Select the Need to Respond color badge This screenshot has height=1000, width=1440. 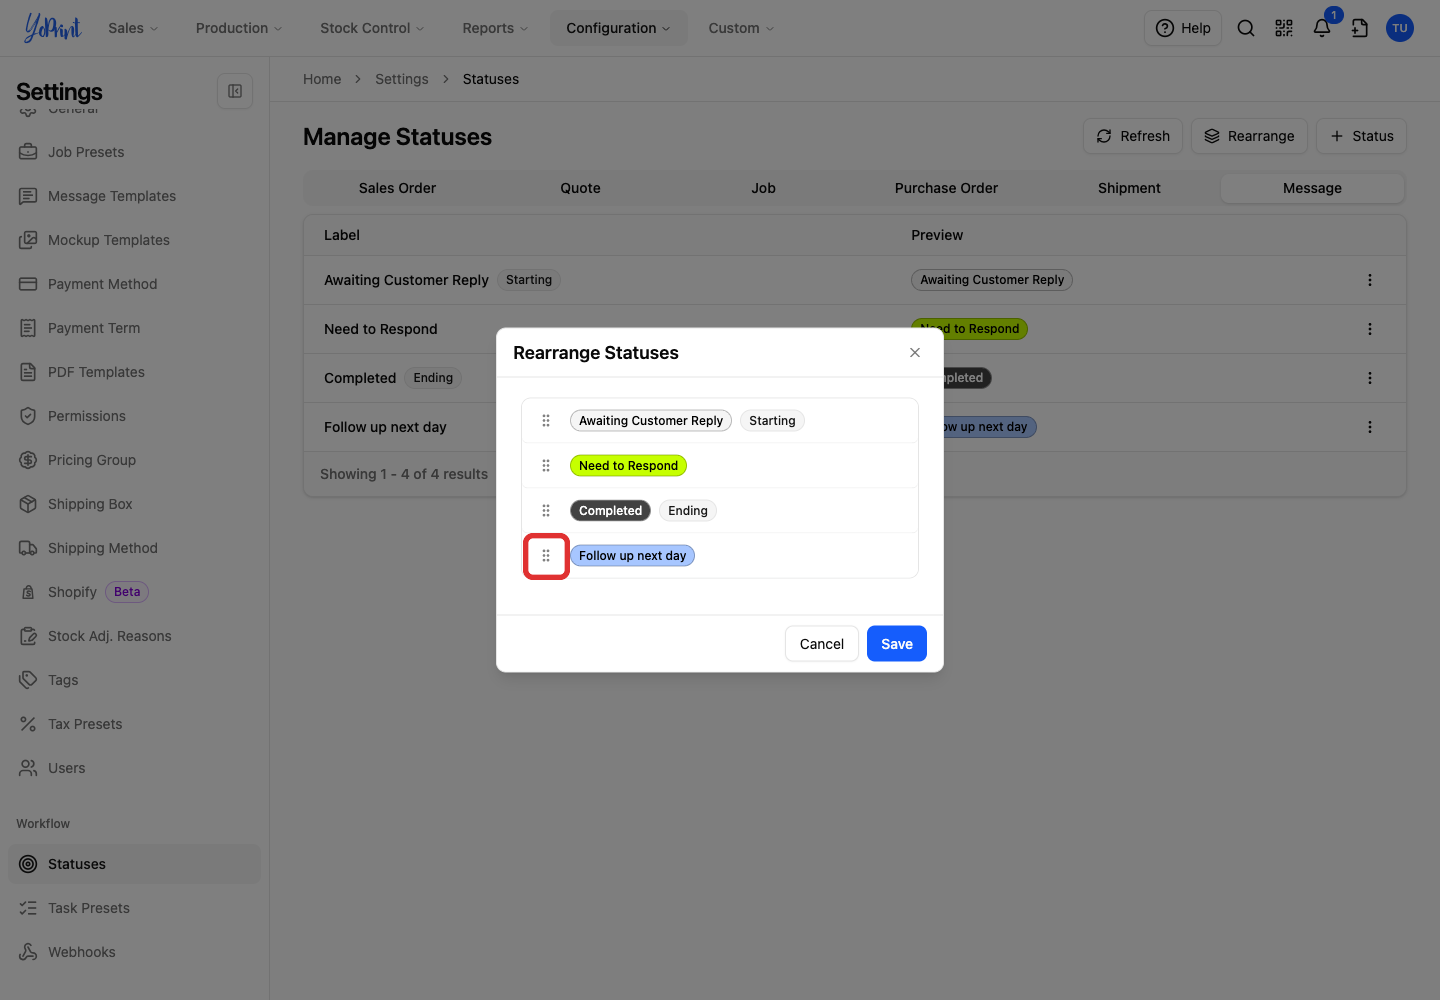point(628,466)
